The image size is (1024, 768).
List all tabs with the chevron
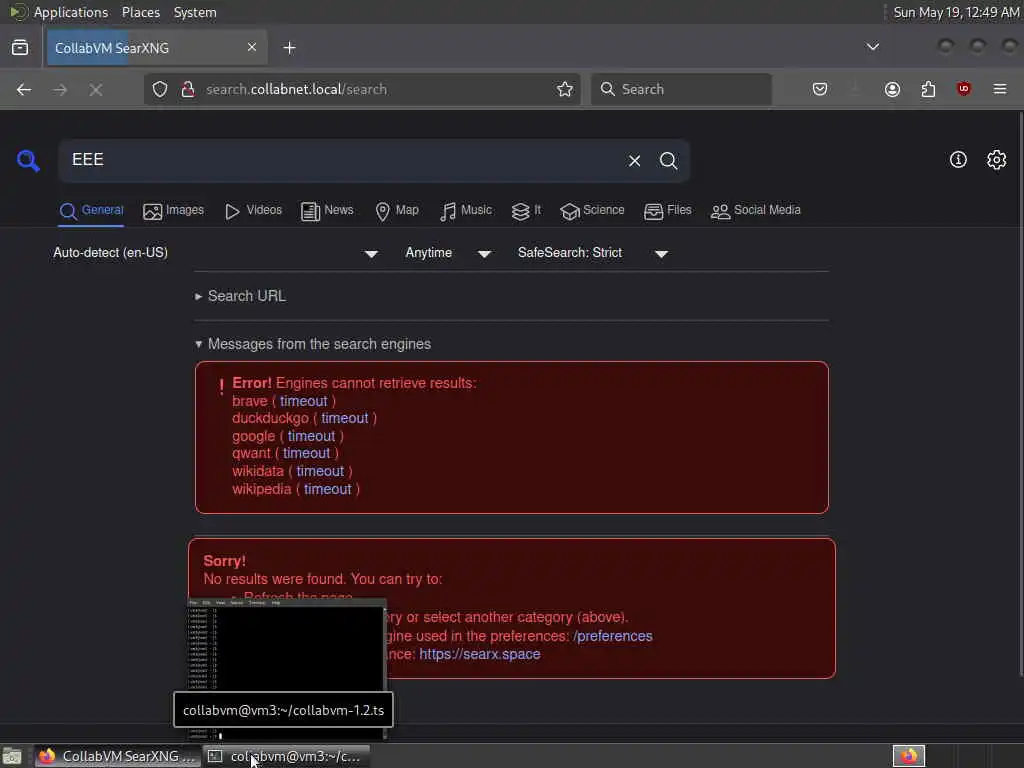click(x=872, y=47)
